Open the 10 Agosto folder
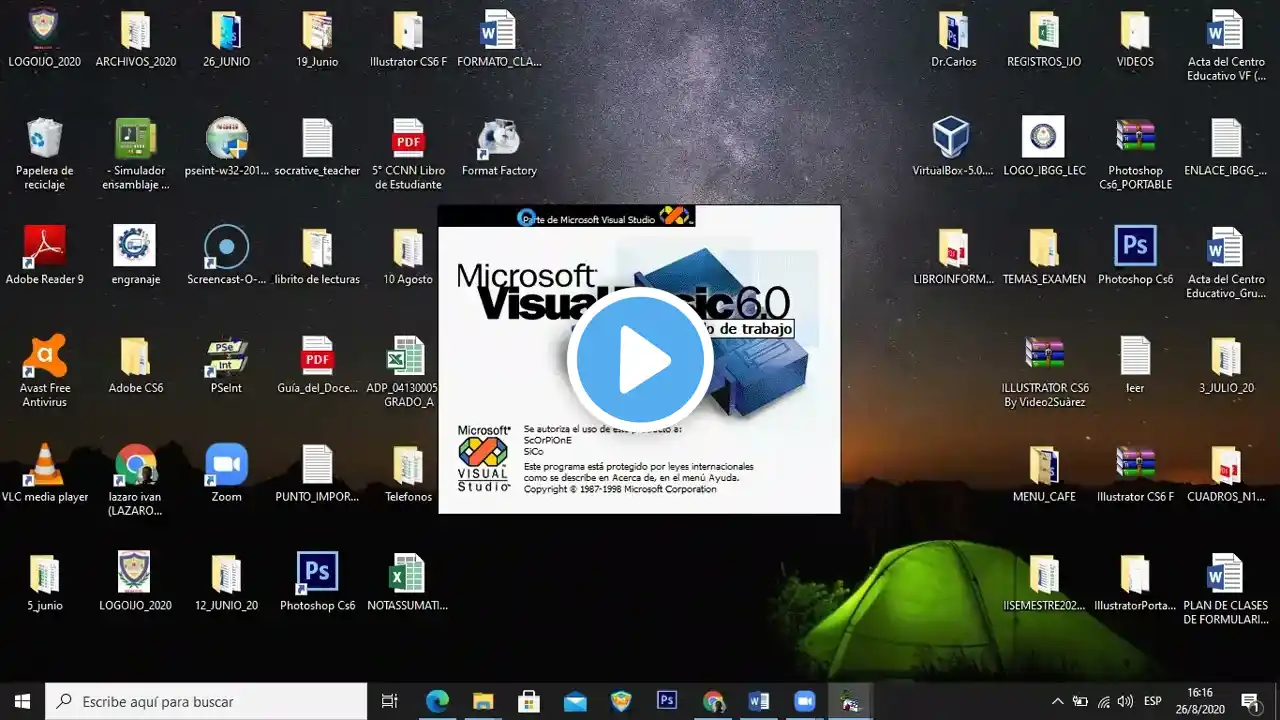The image size is (1280, 720). coord(408,247)
